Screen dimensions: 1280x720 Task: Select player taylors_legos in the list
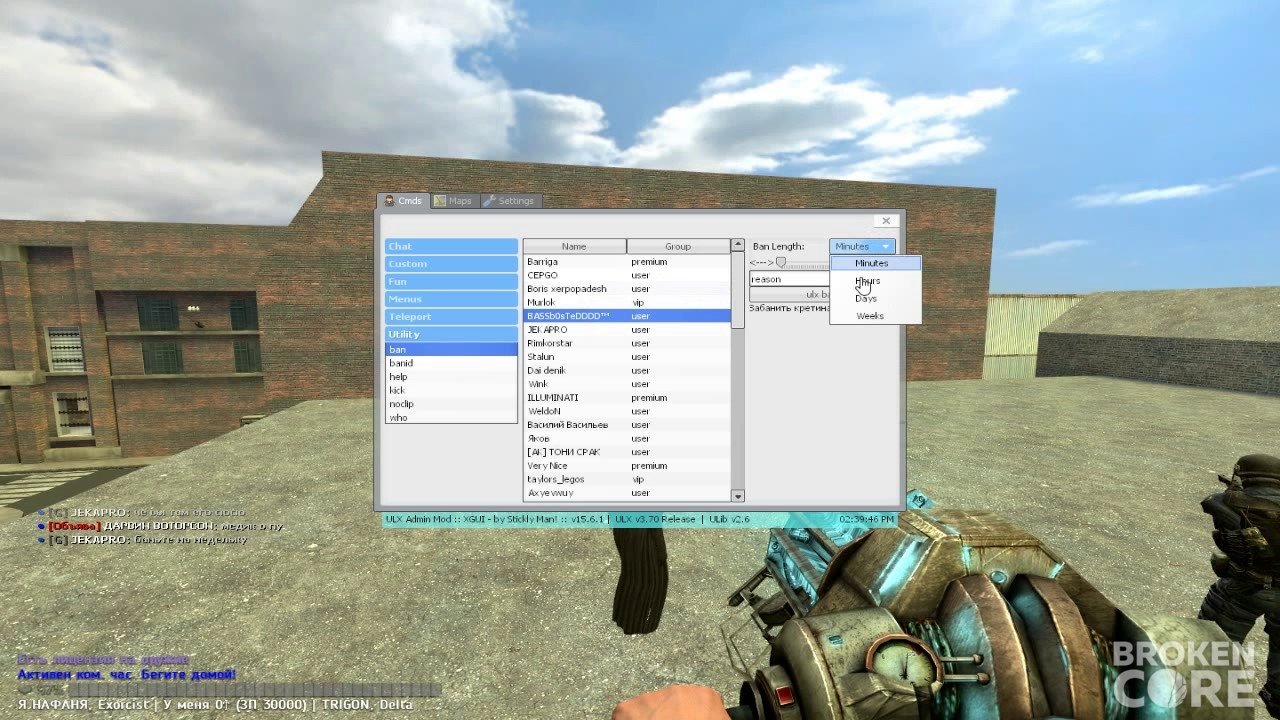[627, 479]
